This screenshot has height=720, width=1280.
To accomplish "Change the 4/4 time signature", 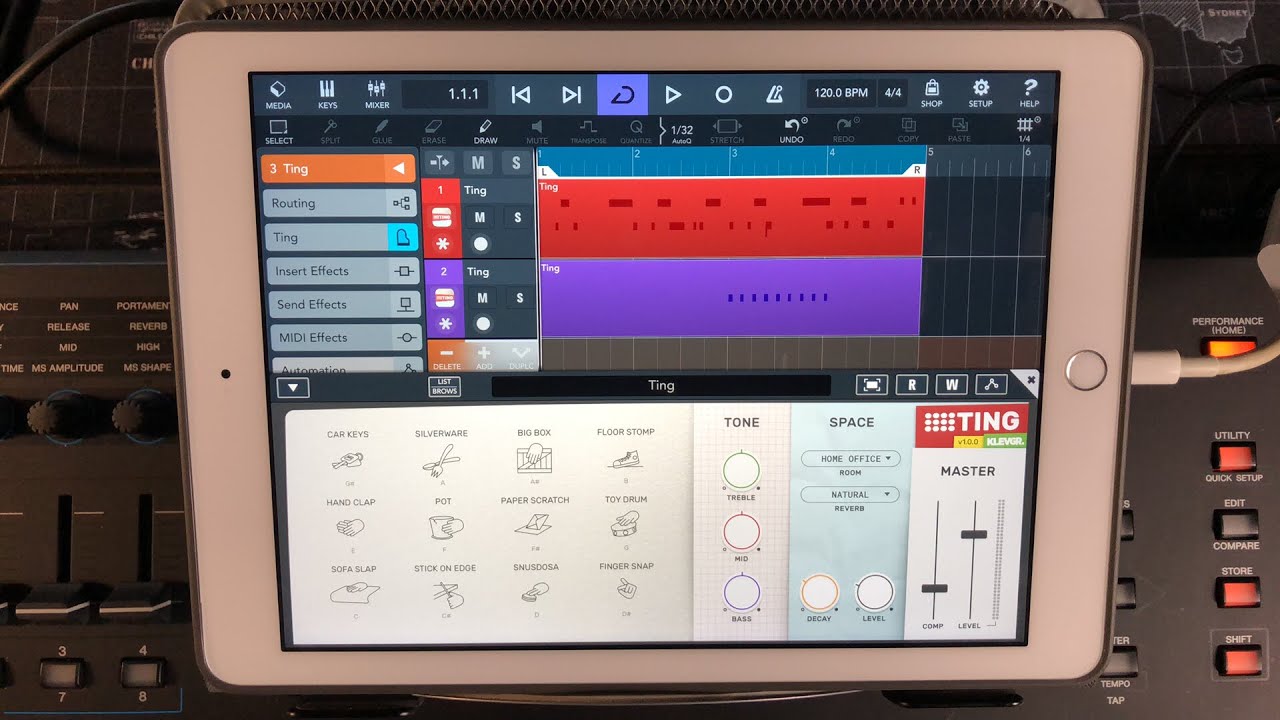I will tap(892, 93).
